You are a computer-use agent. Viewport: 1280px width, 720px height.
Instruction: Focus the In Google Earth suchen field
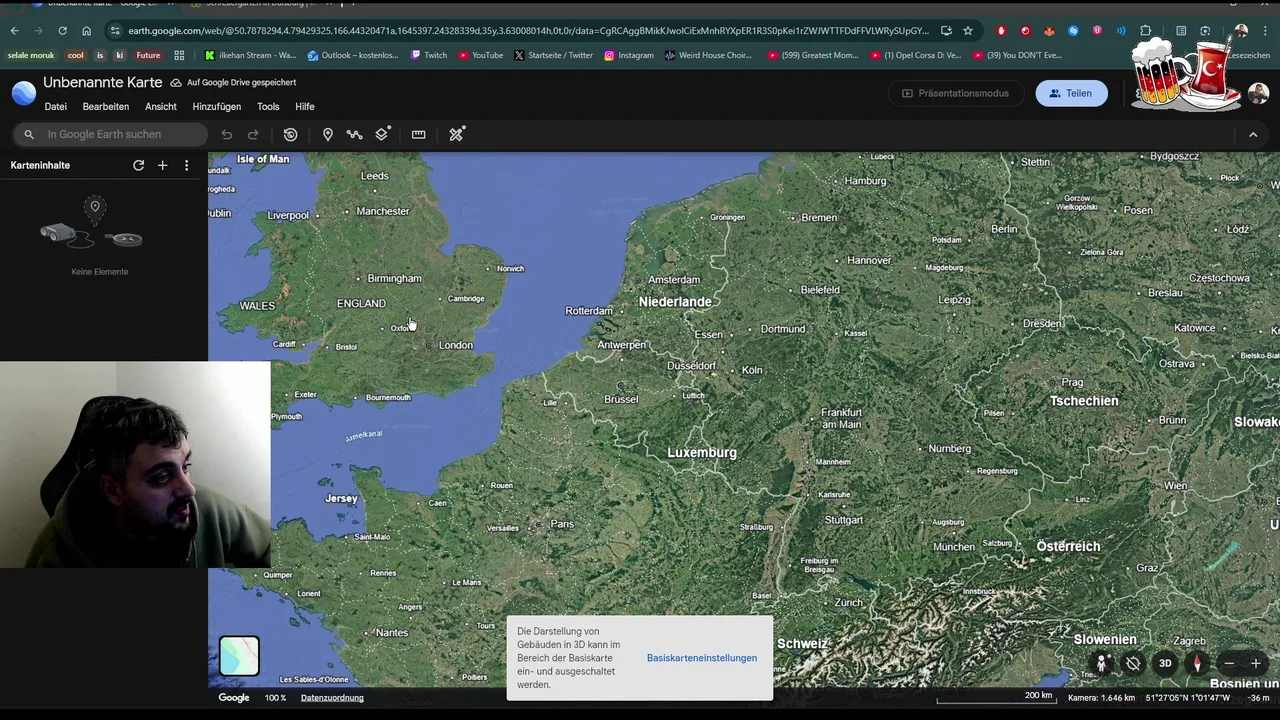[110, 134]
